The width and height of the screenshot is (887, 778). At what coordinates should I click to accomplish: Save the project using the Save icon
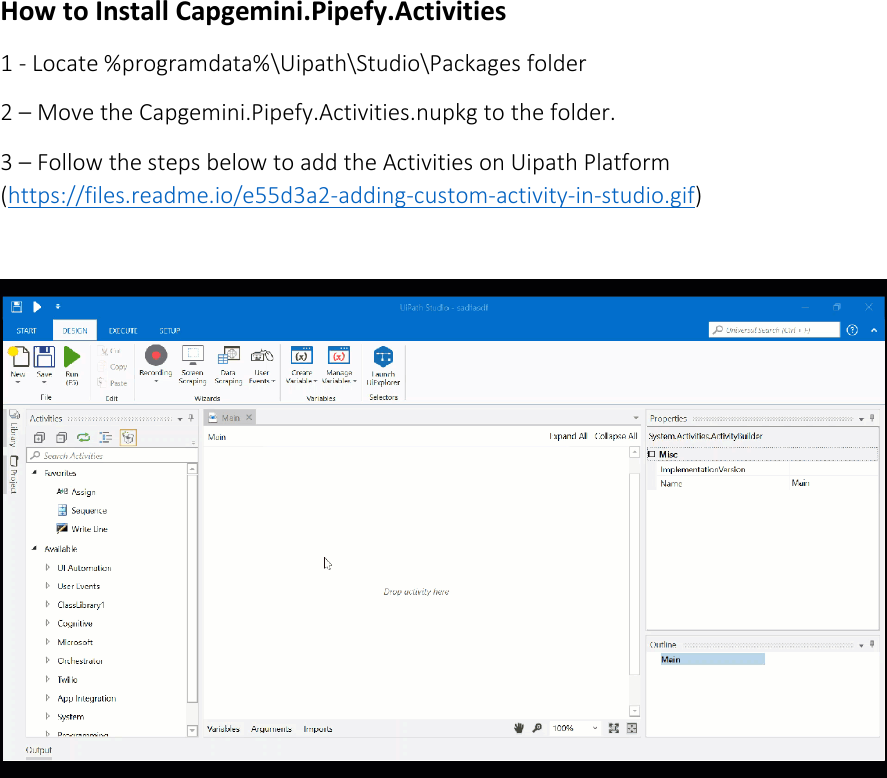coord(43,358)
